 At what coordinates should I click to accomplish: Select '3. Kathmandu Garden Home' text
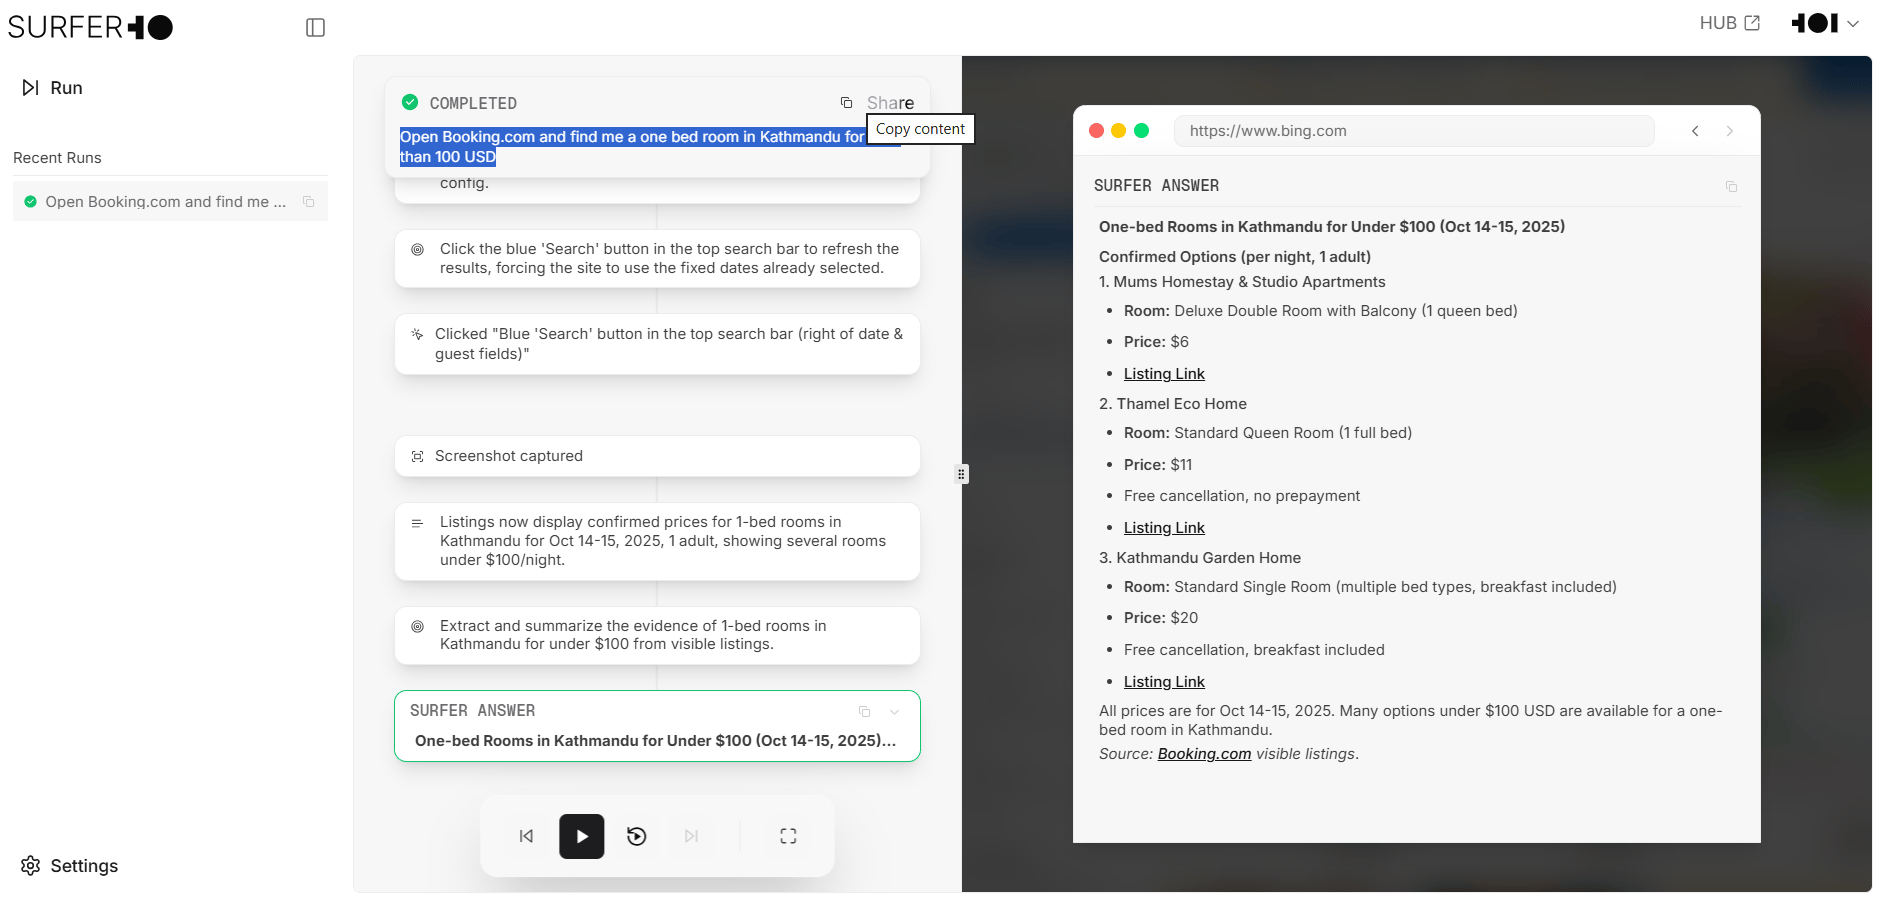click(x=1200, y=558)
